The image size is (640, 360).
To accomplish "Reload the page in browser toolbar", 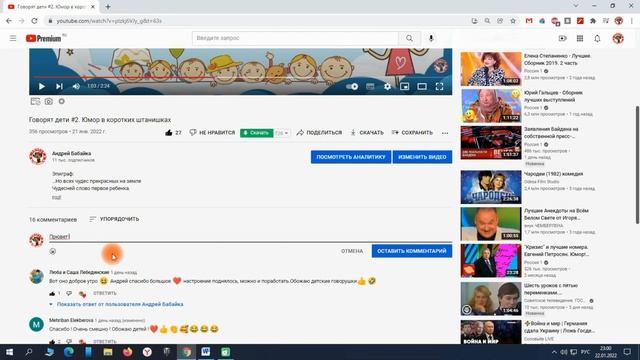I will 34,21.
